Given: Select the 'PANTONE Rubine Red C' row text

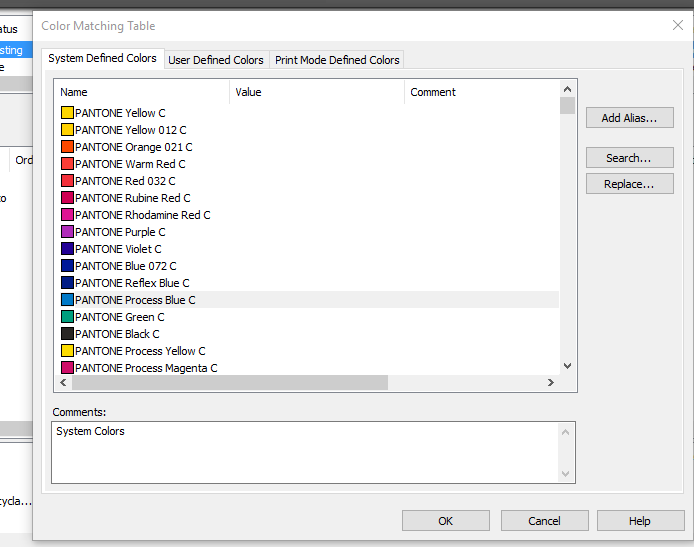Looking at the screenshot, I should 133,198.
